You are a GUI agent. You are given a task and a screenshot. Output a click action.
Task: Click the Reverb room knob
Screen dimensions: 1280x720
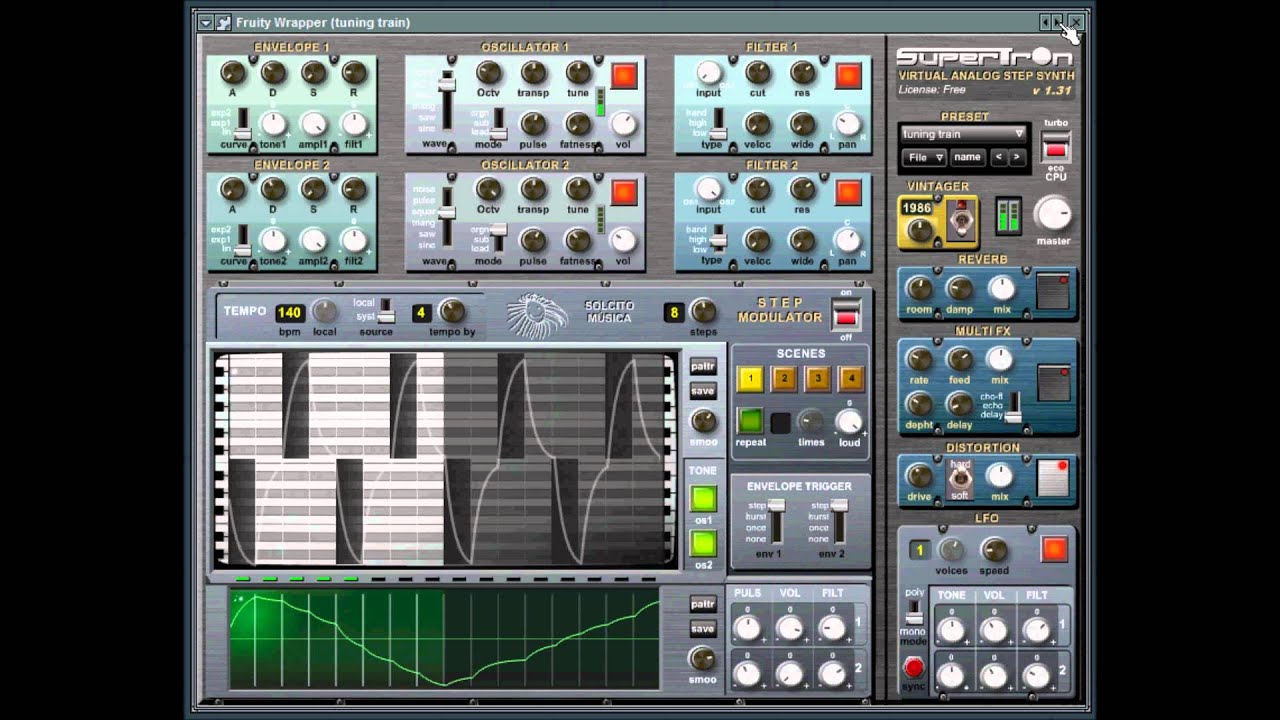919,289
